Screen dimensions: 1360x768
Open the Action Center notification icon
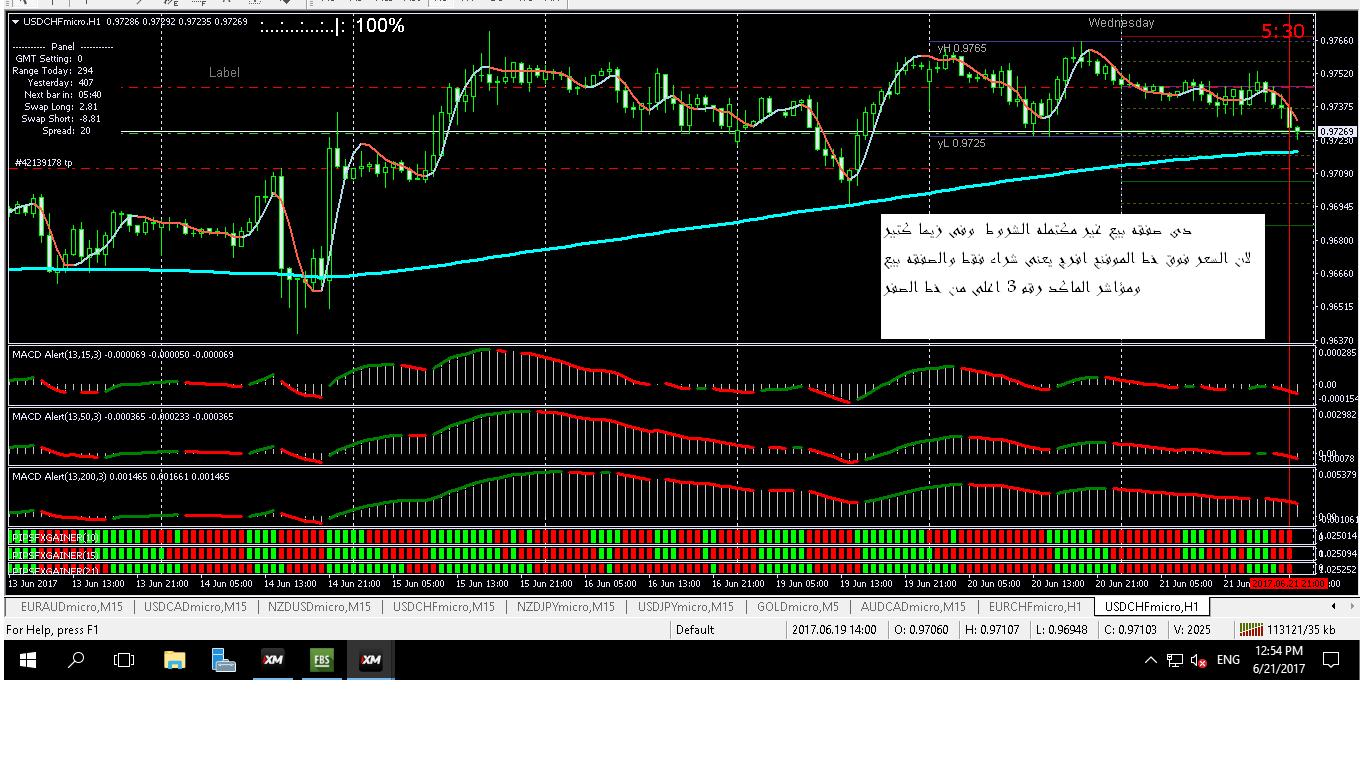point(1331,660)
